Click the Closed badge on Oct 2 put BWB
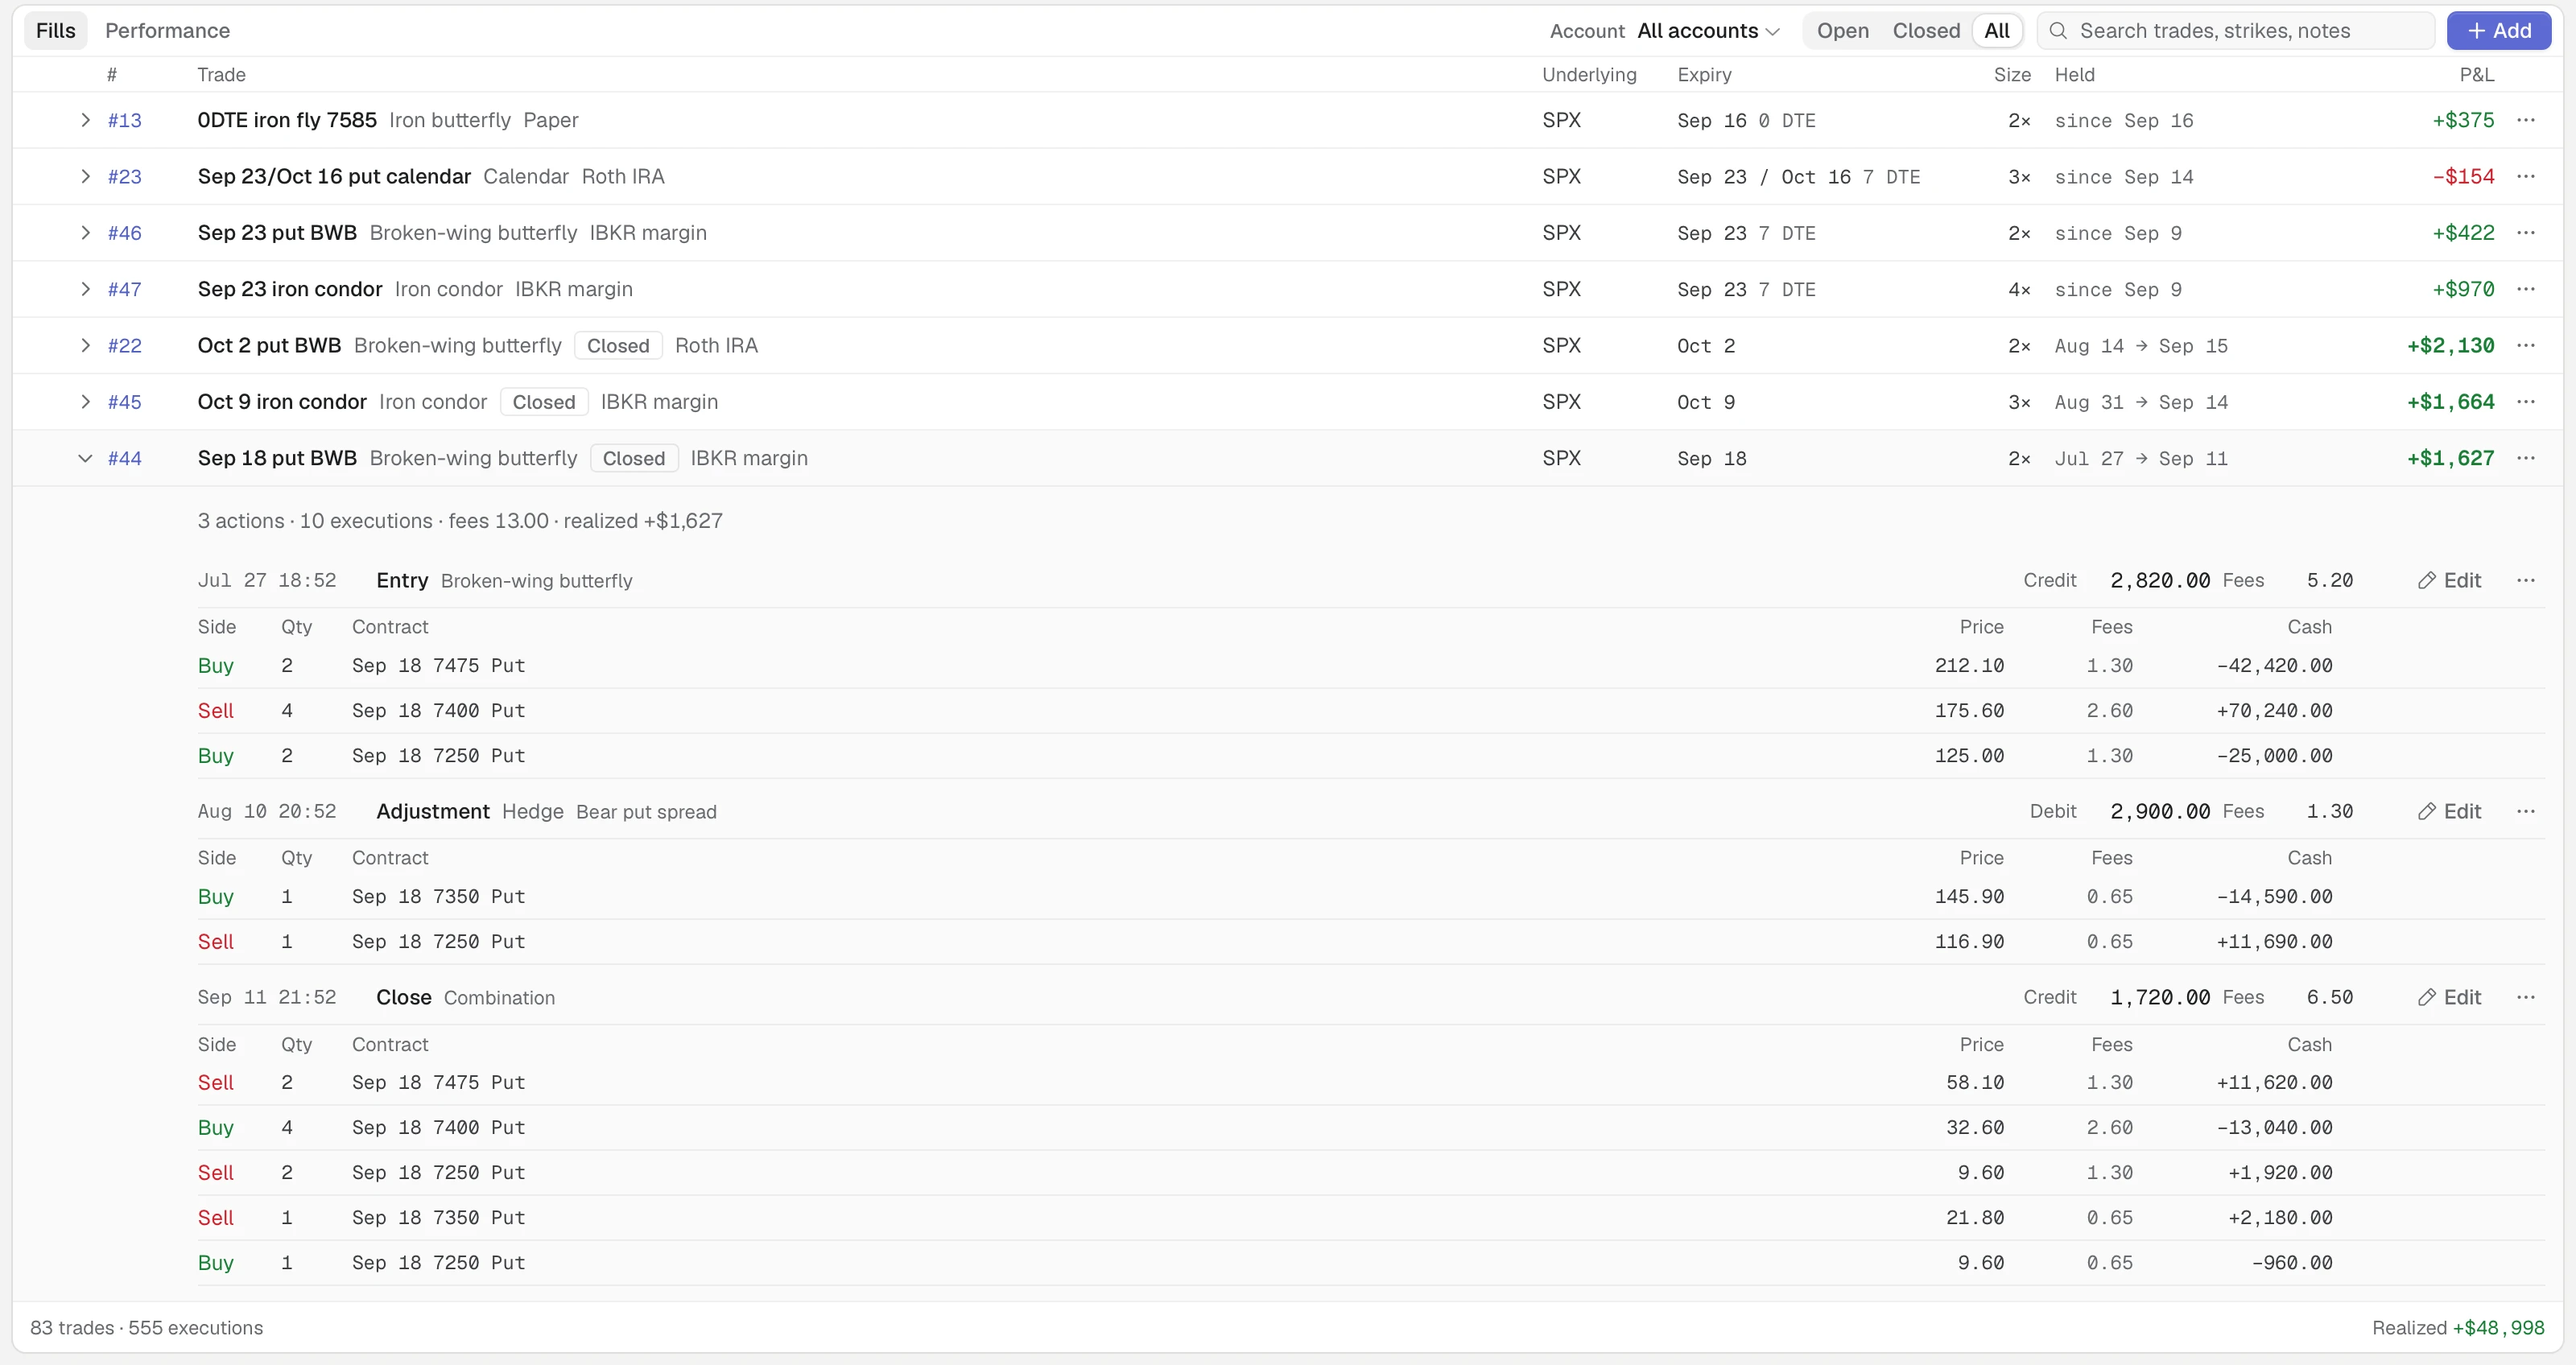Viewport: 2576px width, 1365px height. pos(618,345)
